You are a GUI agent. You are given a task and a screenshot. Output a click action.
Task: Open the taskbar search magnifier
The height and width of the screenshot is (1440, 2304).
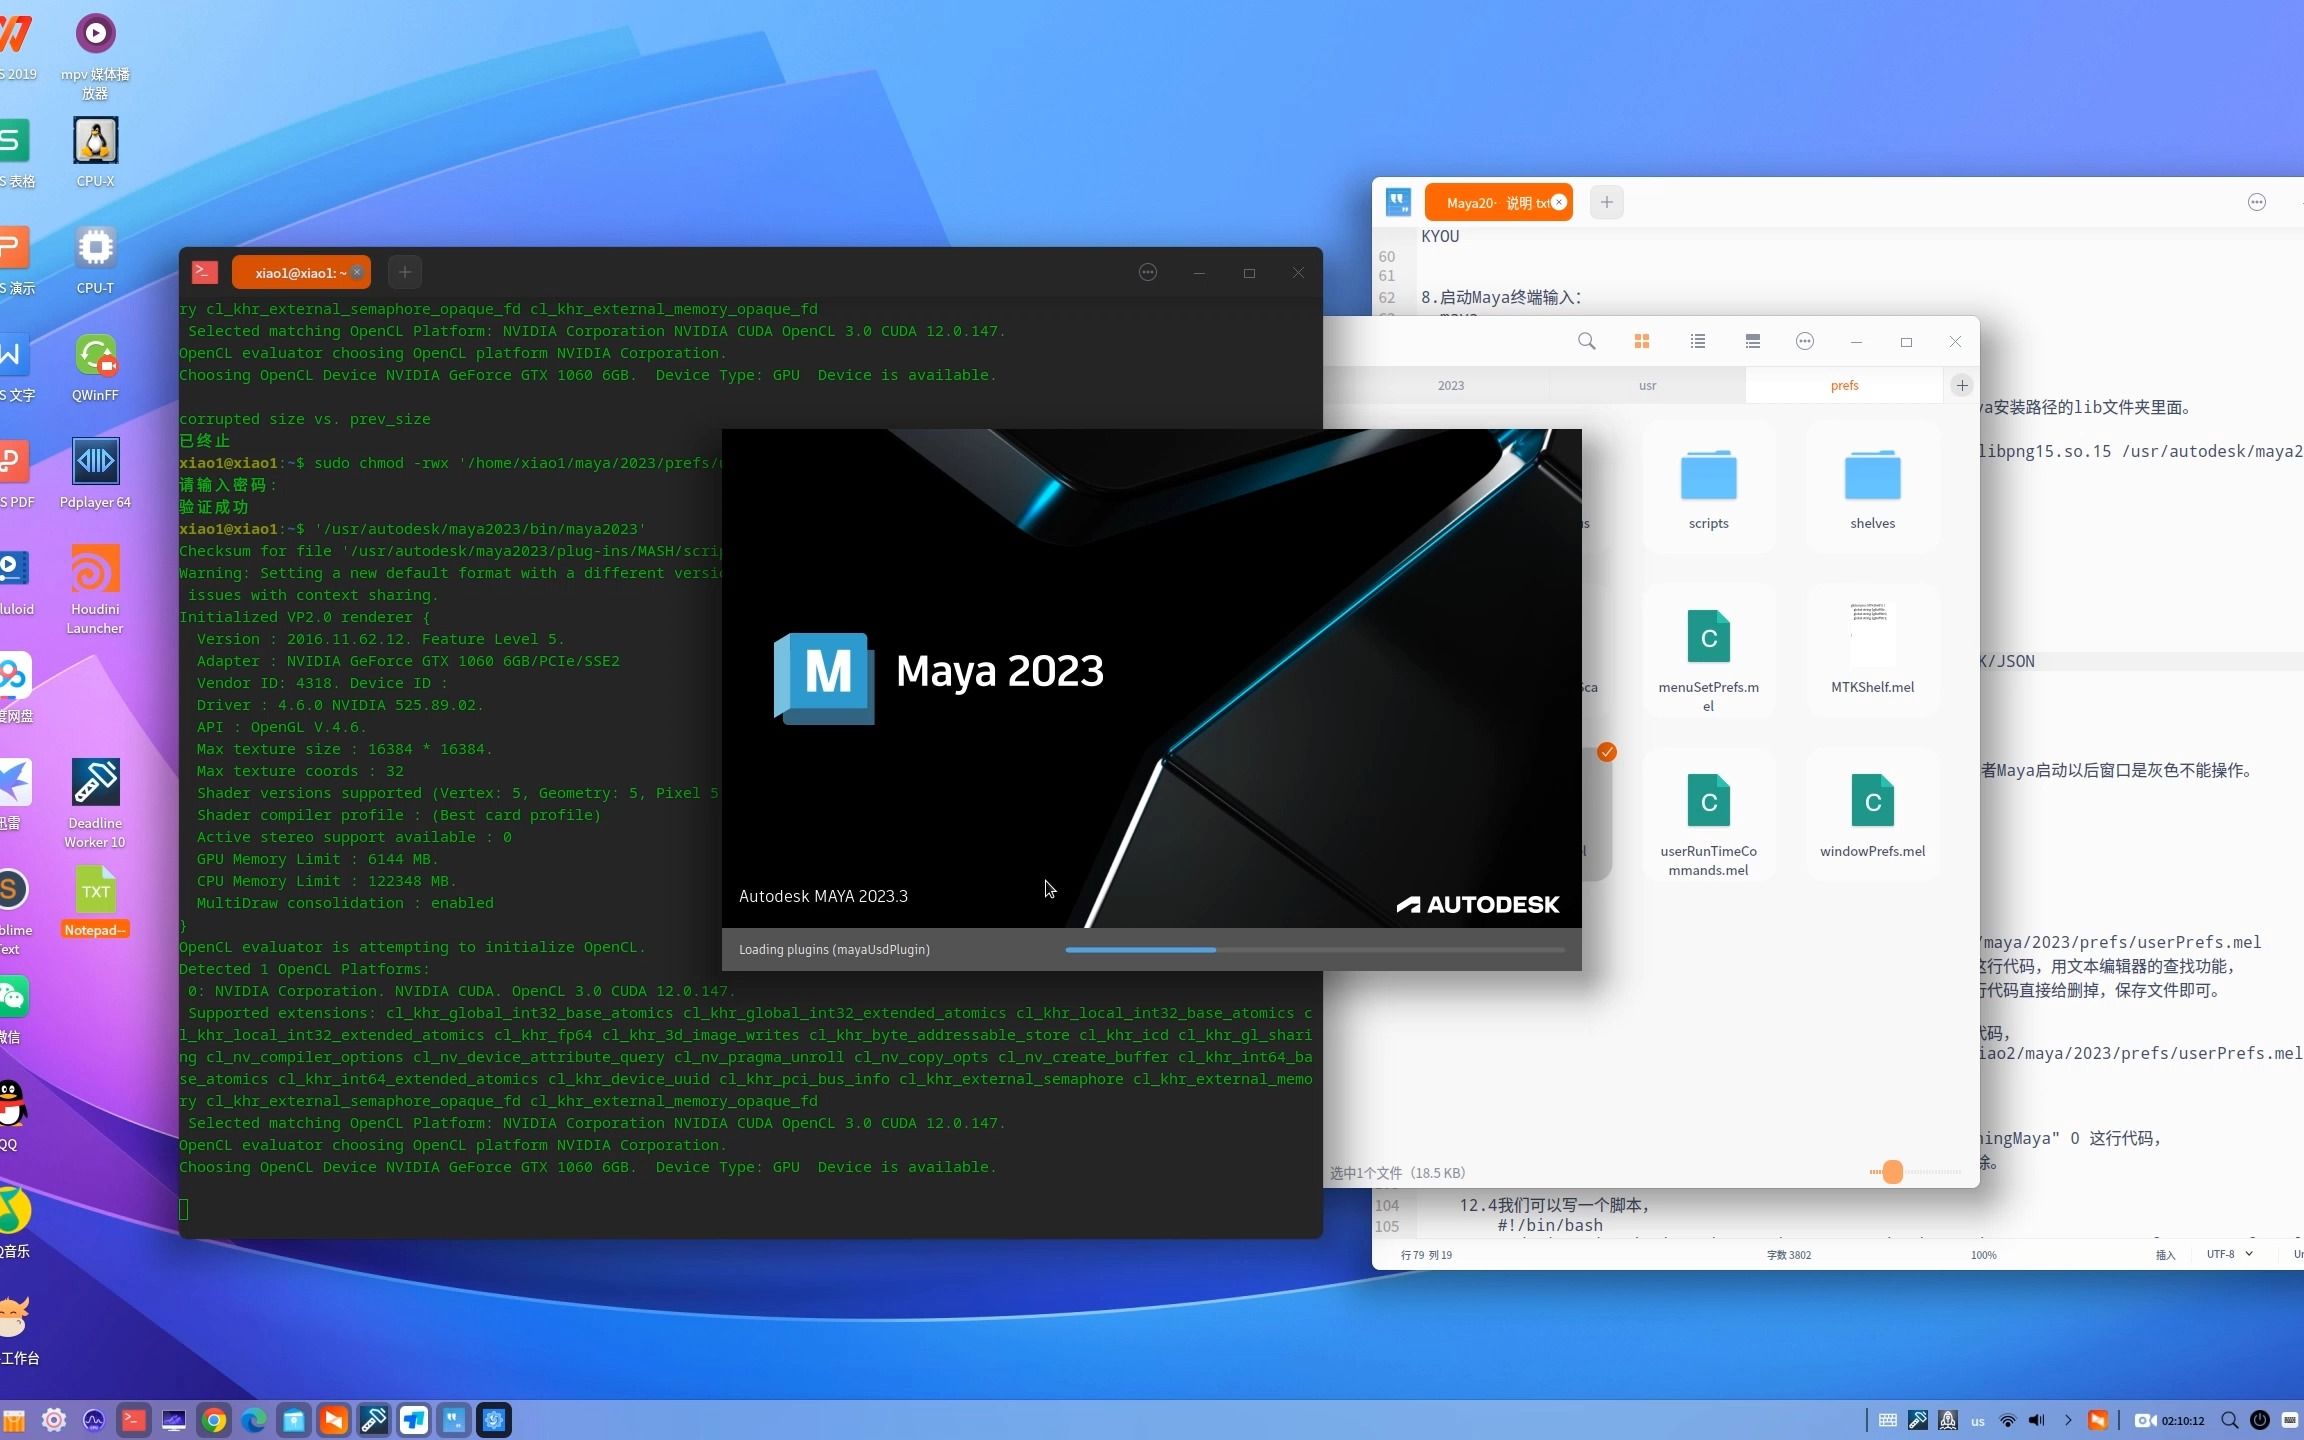point(2229,1420)
